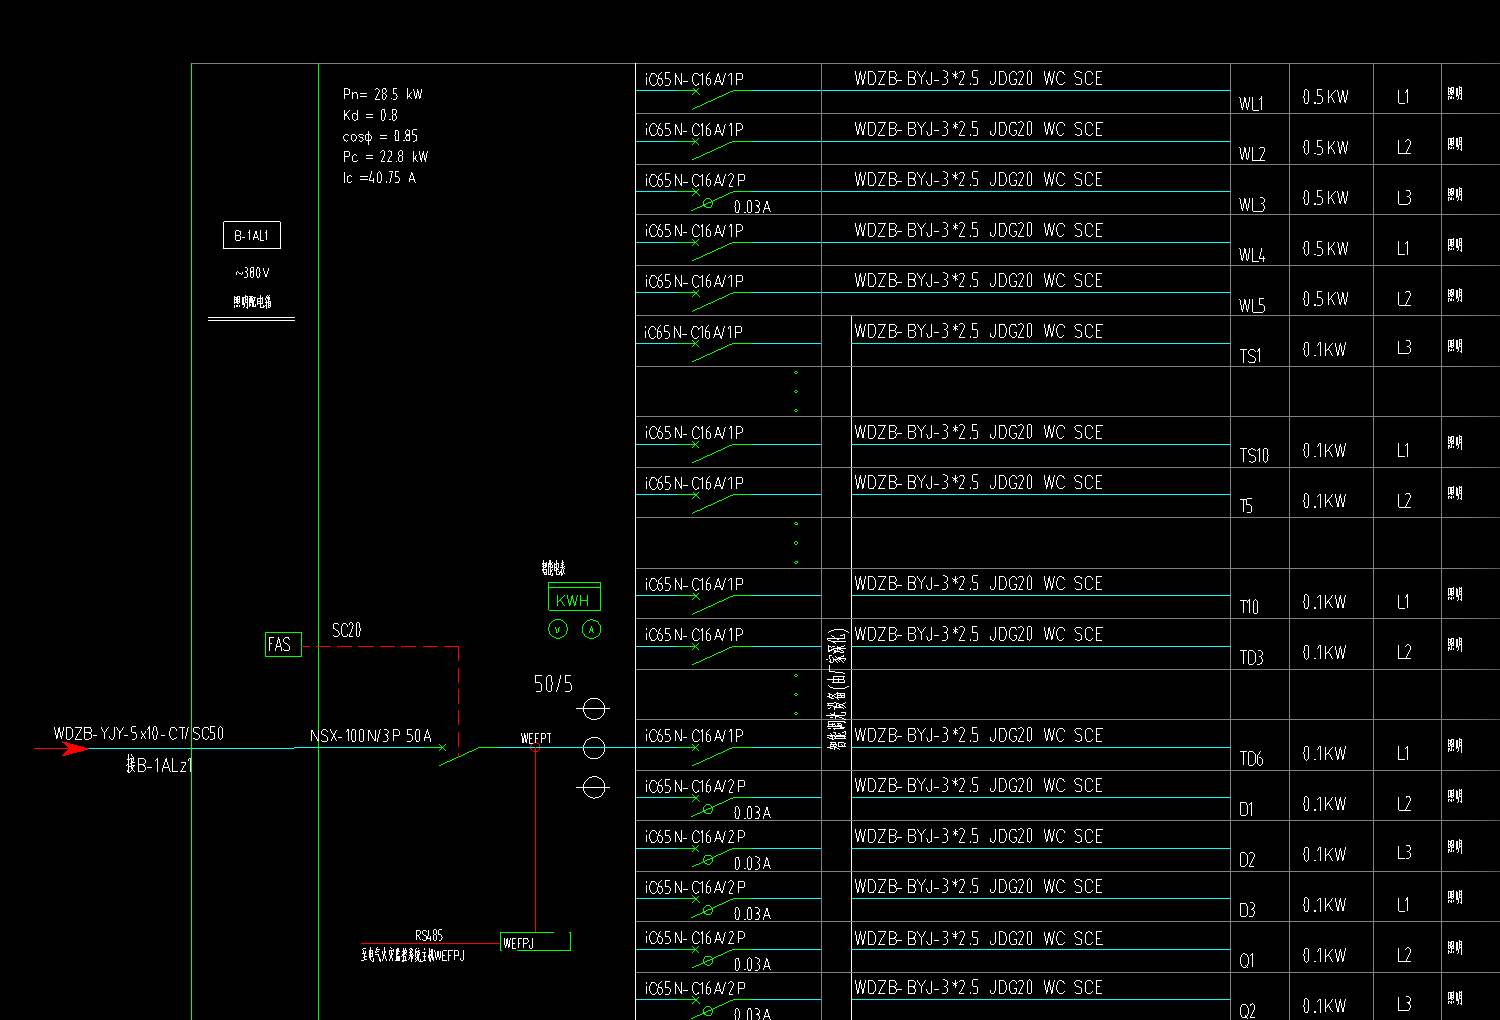Viewport: 1500px width, 1020px height.
Task: Select the WEFPJ module box
Action: tap(535, 942)
